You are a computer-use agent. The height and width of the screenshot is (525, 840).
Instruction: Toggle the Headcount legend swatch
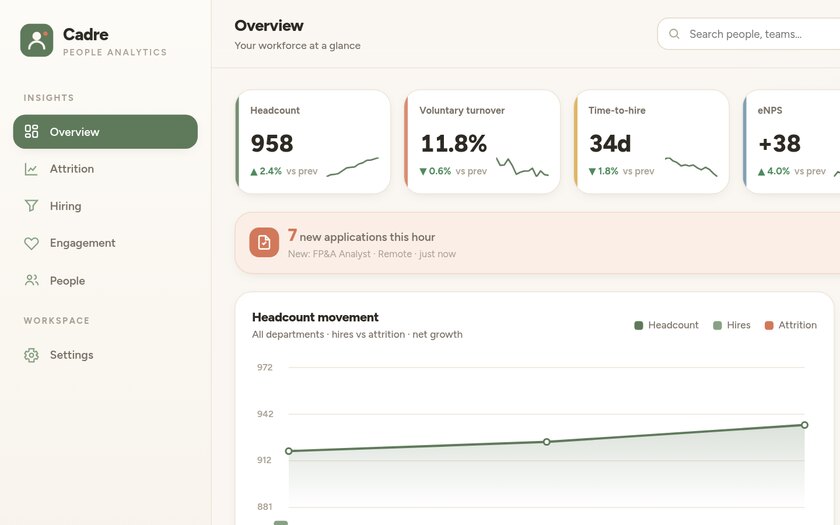[639, 325]
